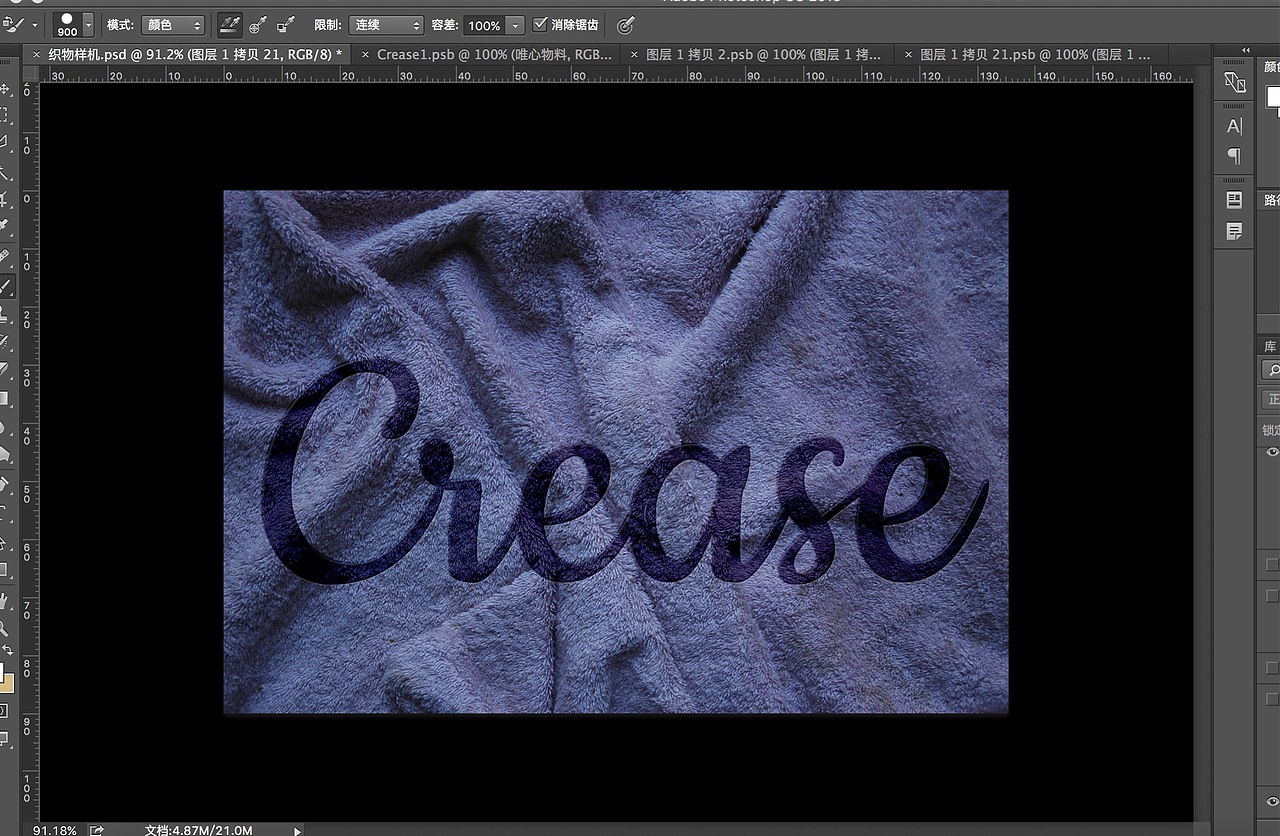
Task: Toggle the eye icon below the 锁定 label
Action: click(1272, 452)
